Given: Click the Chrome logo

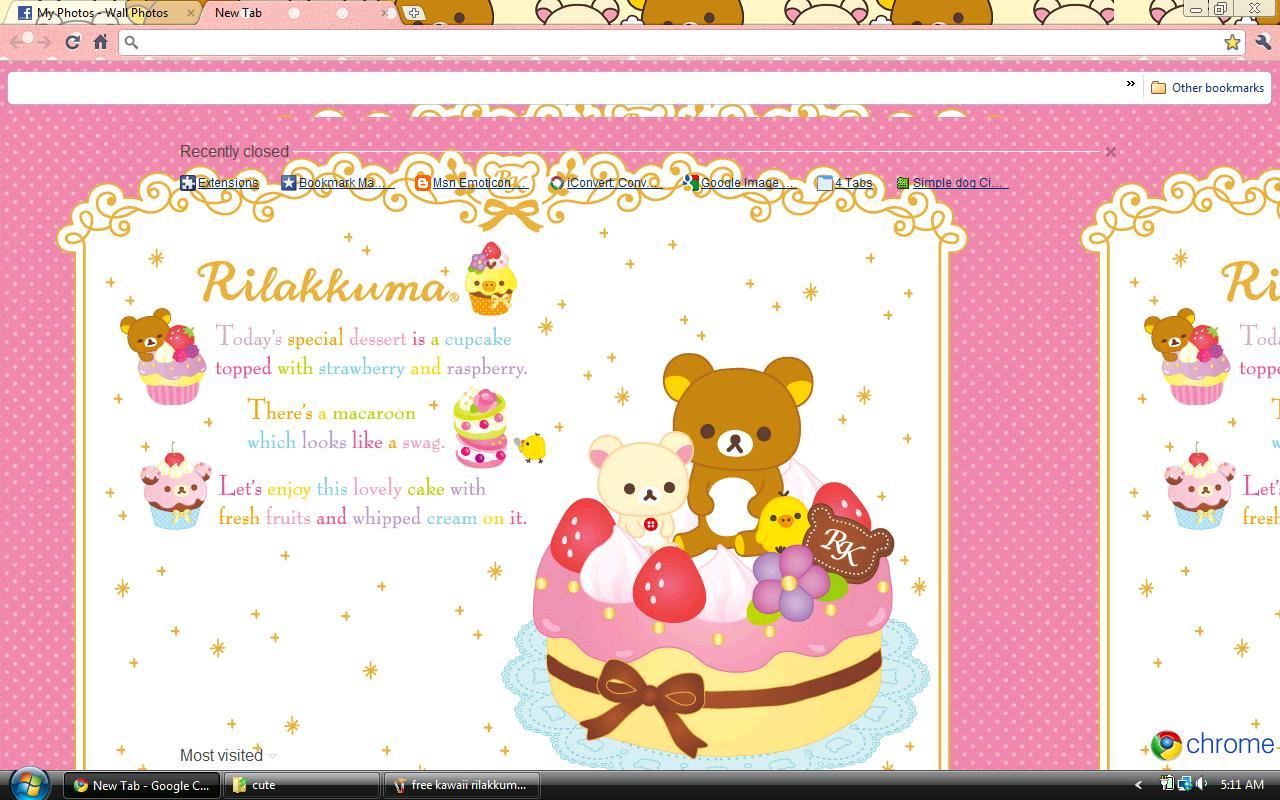Looking at the screenshot, I should pos(1212,745).
